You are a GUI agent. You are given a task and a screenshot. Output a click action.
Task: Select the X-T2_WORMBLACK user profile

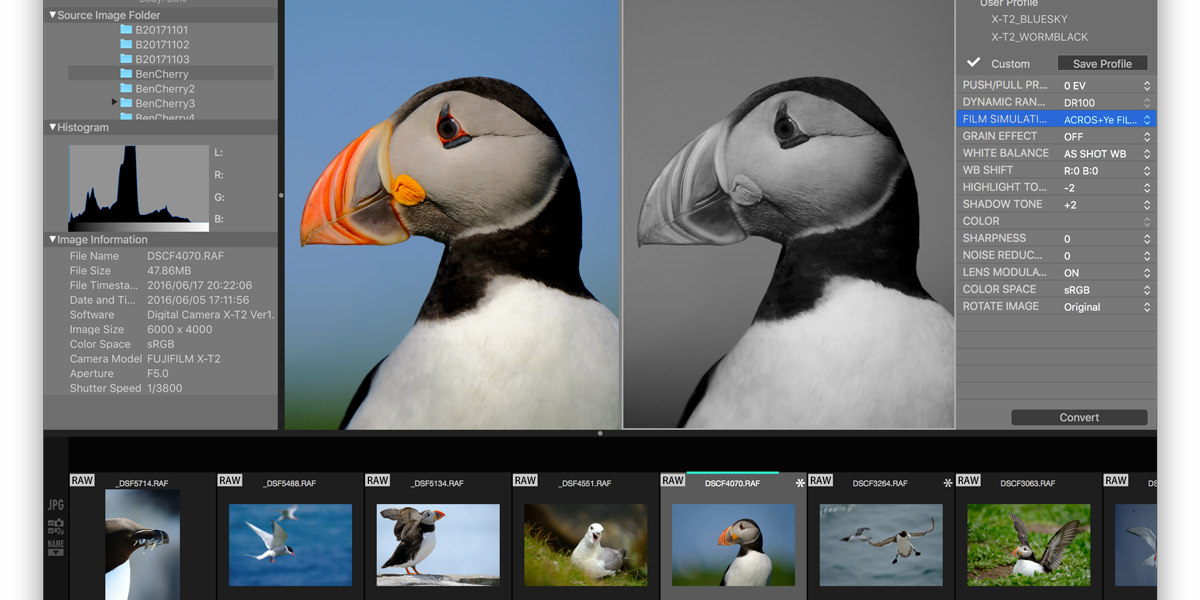(x=1039, y=37)
